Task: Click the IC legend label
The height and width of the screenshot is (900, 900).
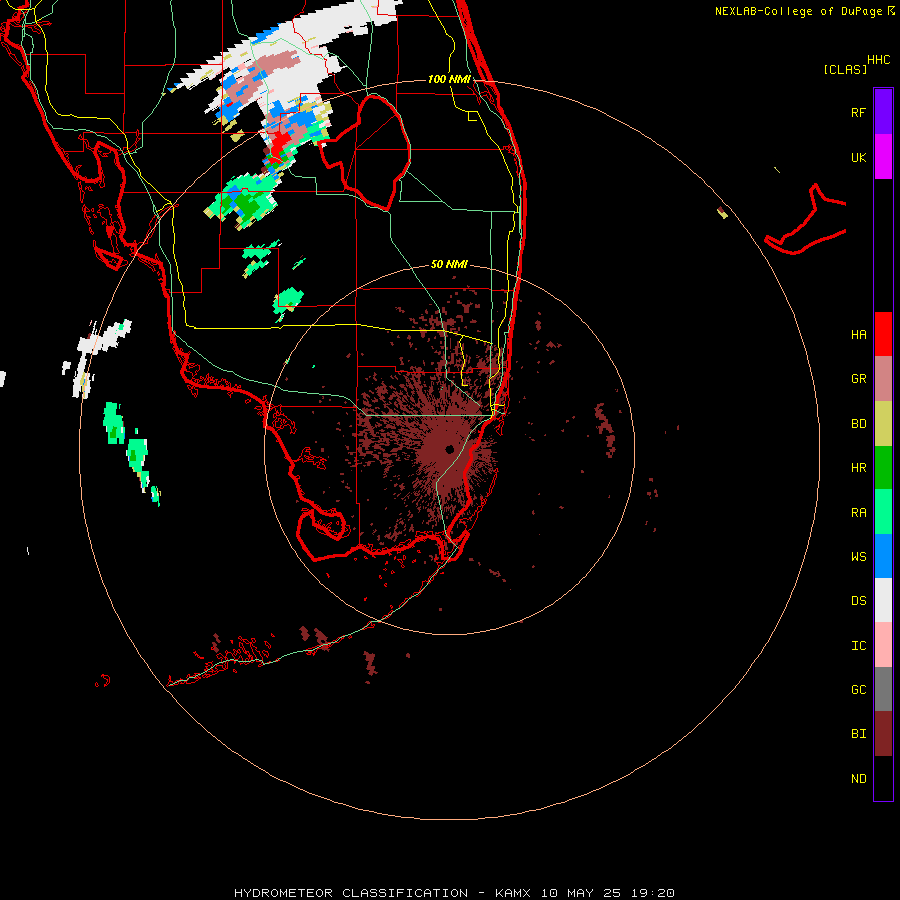Action: click(x=858, y=646)
